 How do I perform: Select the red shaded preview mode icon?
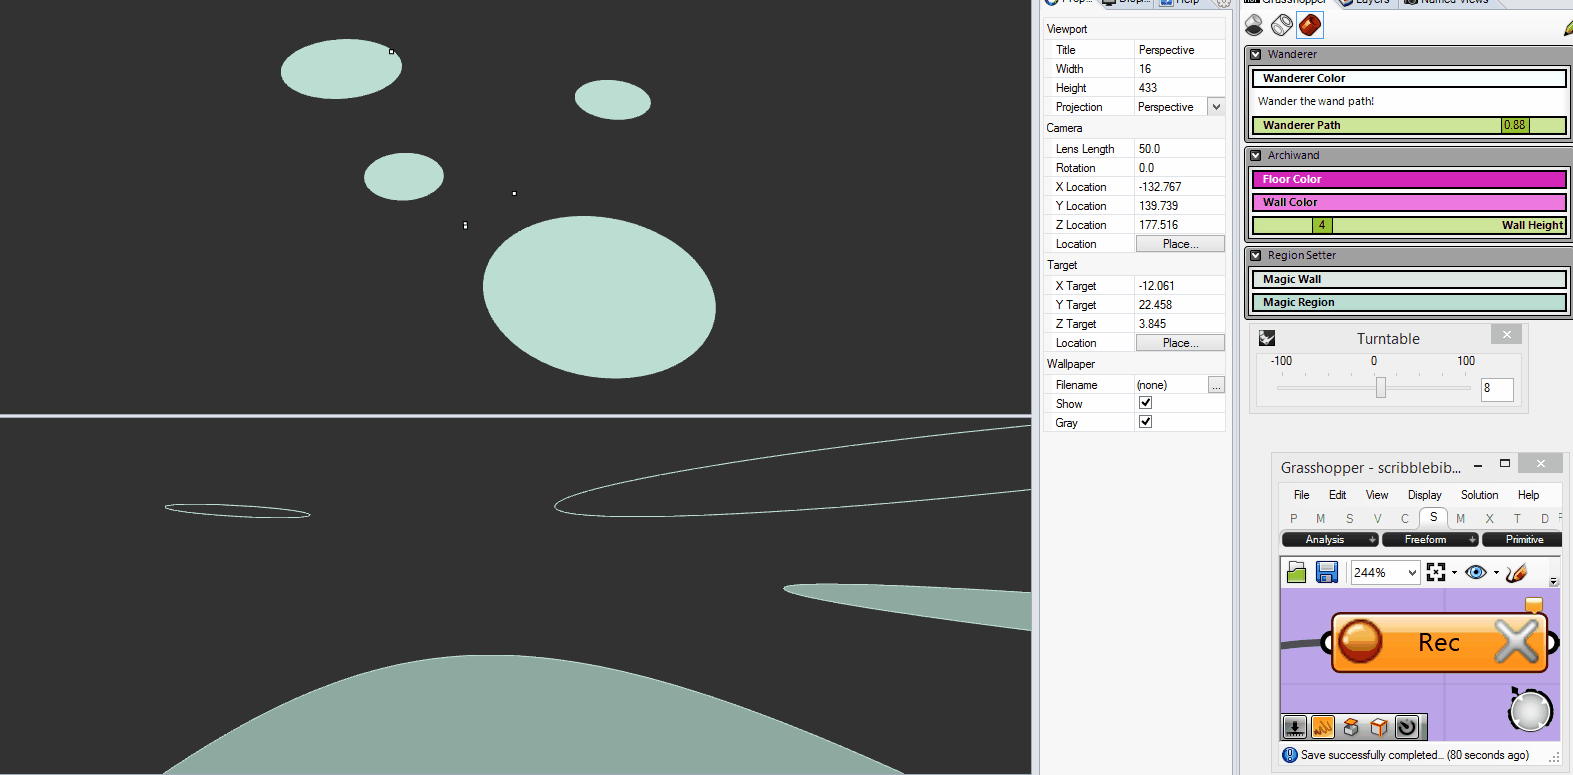1310,25
